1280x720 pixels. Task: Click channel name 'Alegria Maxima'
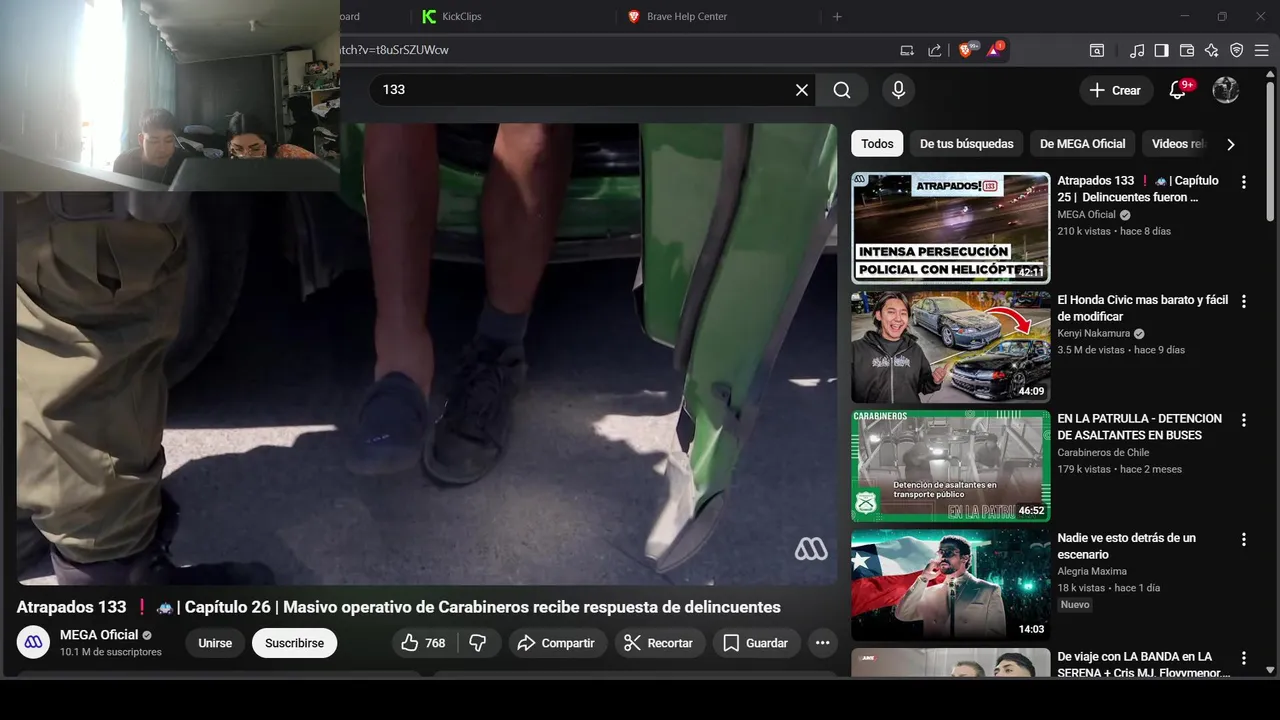(x=1092, y=572)
